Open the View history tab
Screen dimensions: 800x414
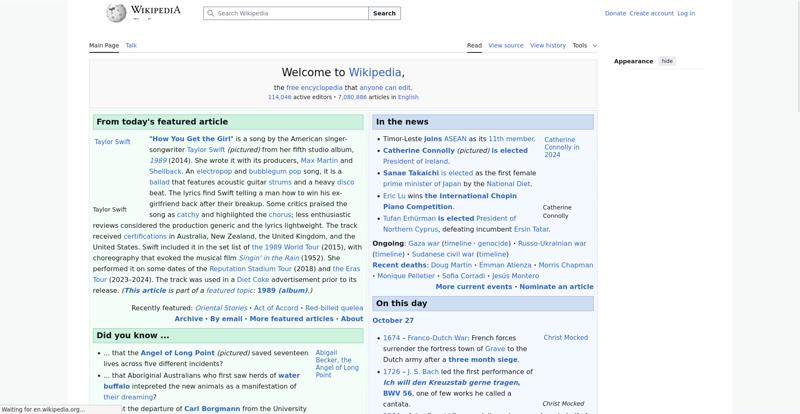pyautogui.click(x=548, y=45)
